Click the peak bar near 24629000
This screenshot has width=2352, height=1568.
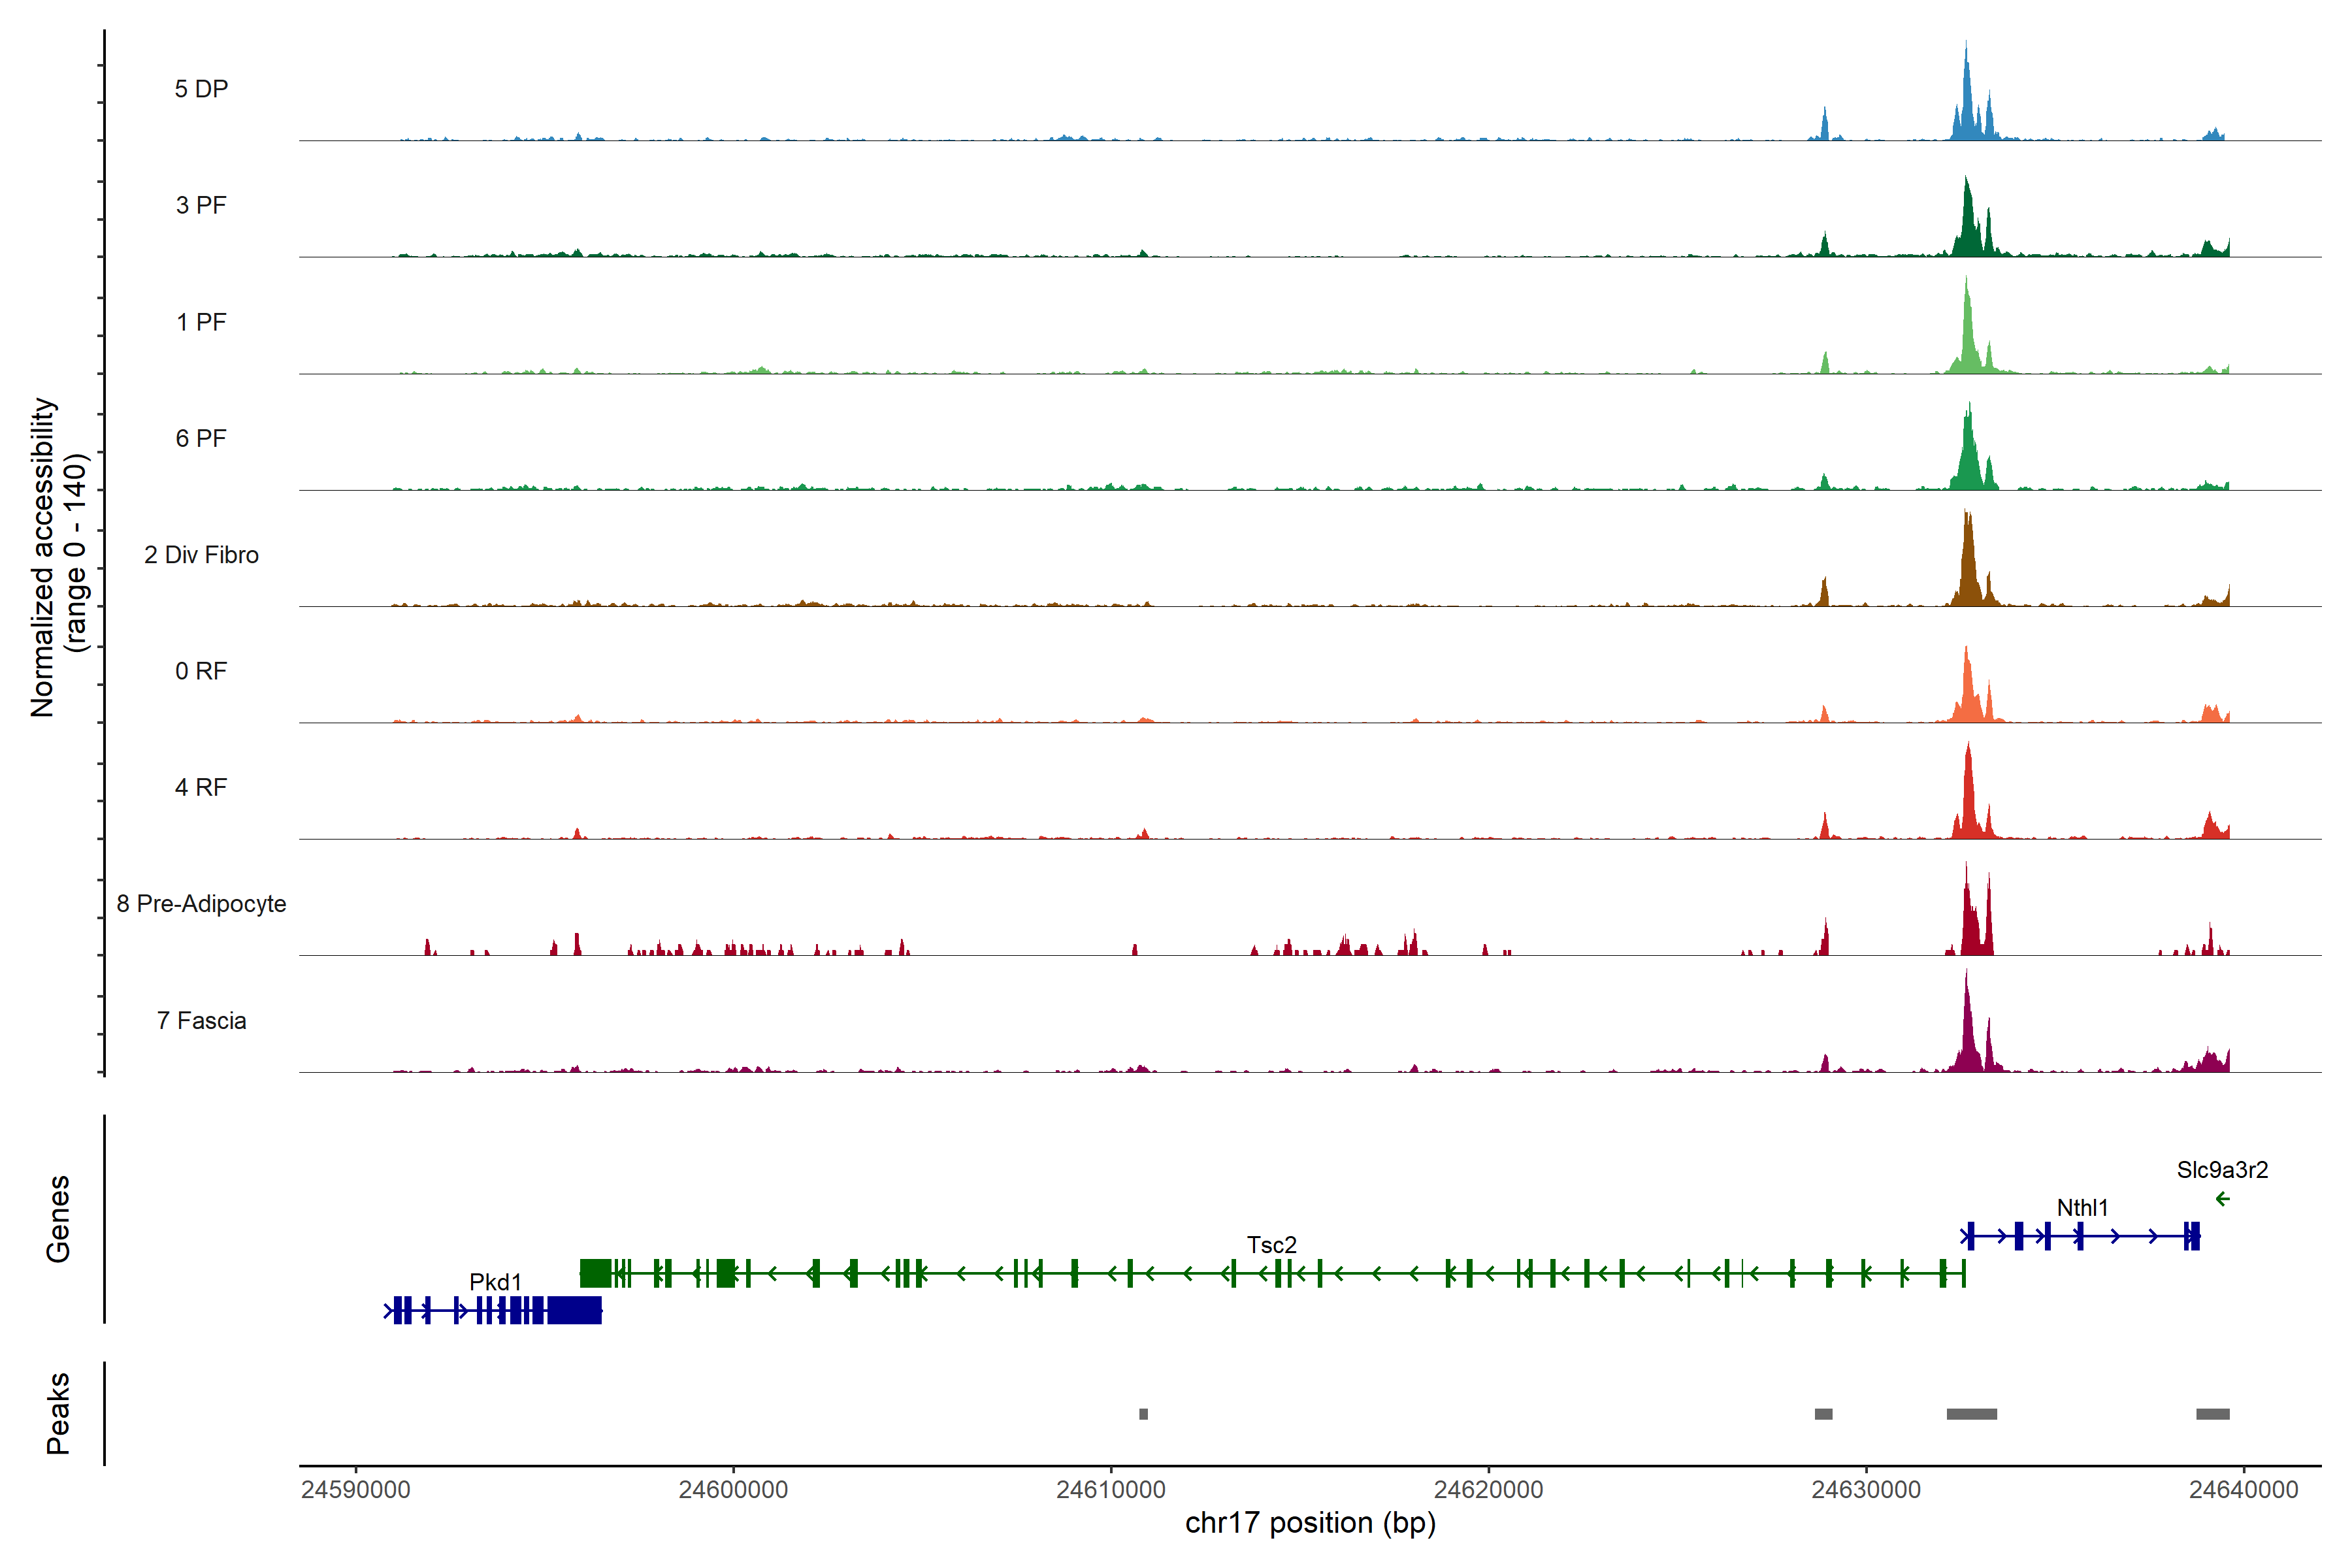pyautogui.click(x=1823, y=1414)
